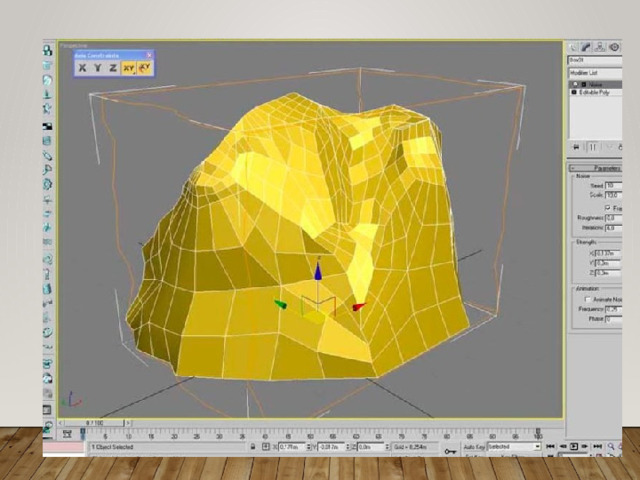Click the pin stack icon below modifier stack
Viewport: 640px width, 480px height.
point(577,147)
